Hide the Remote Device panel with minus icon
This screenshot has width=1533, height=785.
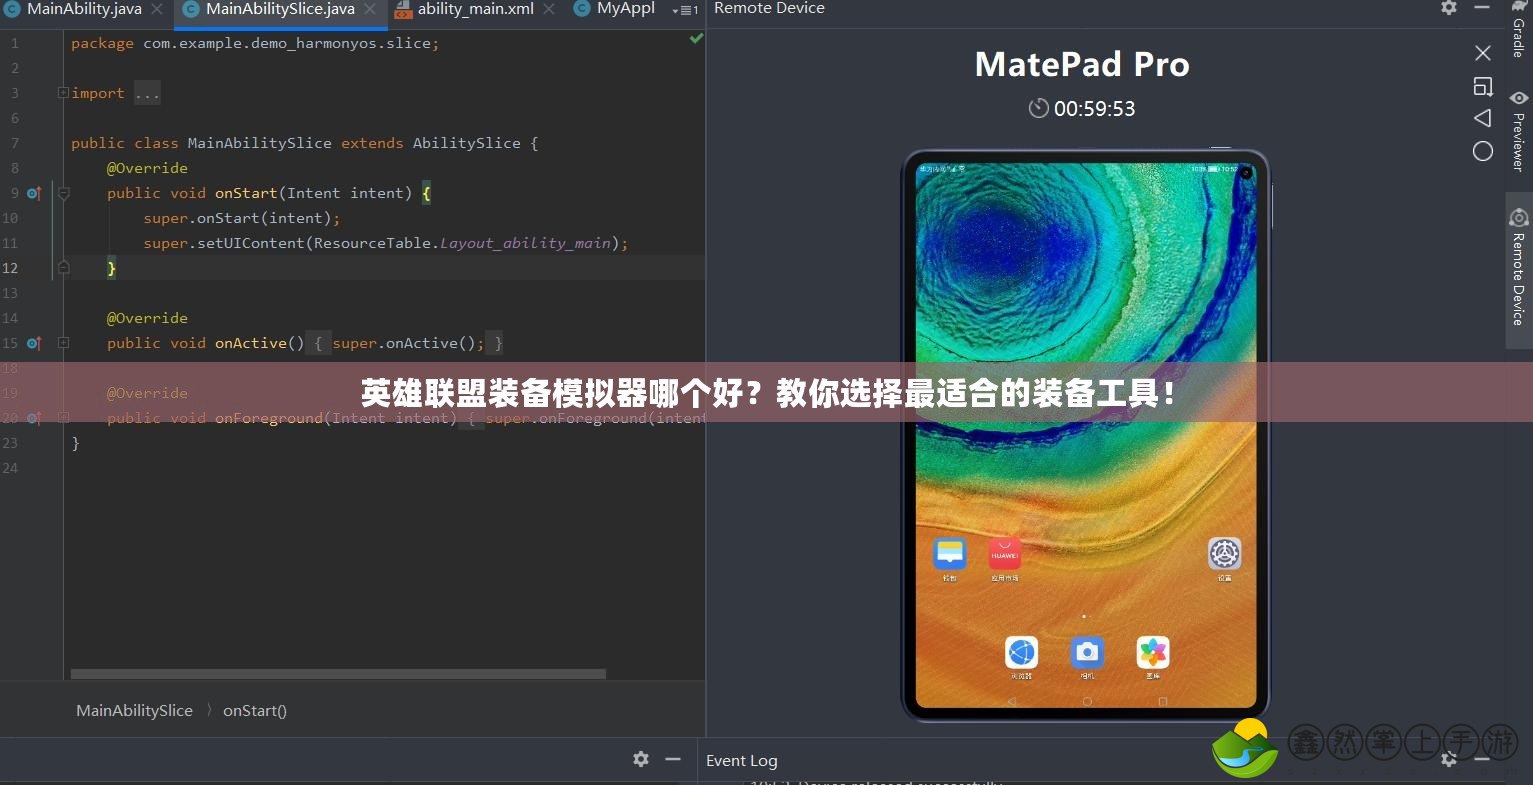(1482, 8)
